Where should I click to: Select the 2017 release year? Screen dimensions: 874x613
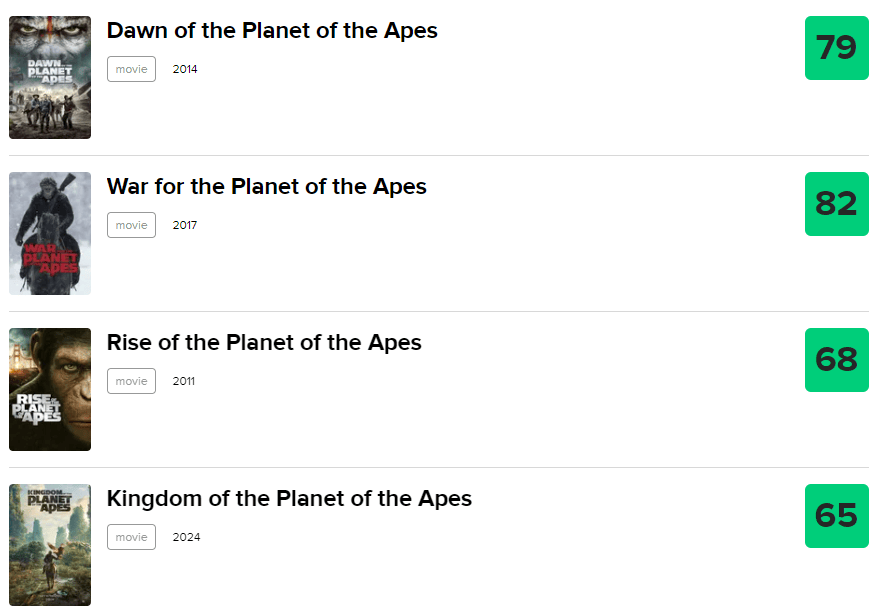(185, 225)
